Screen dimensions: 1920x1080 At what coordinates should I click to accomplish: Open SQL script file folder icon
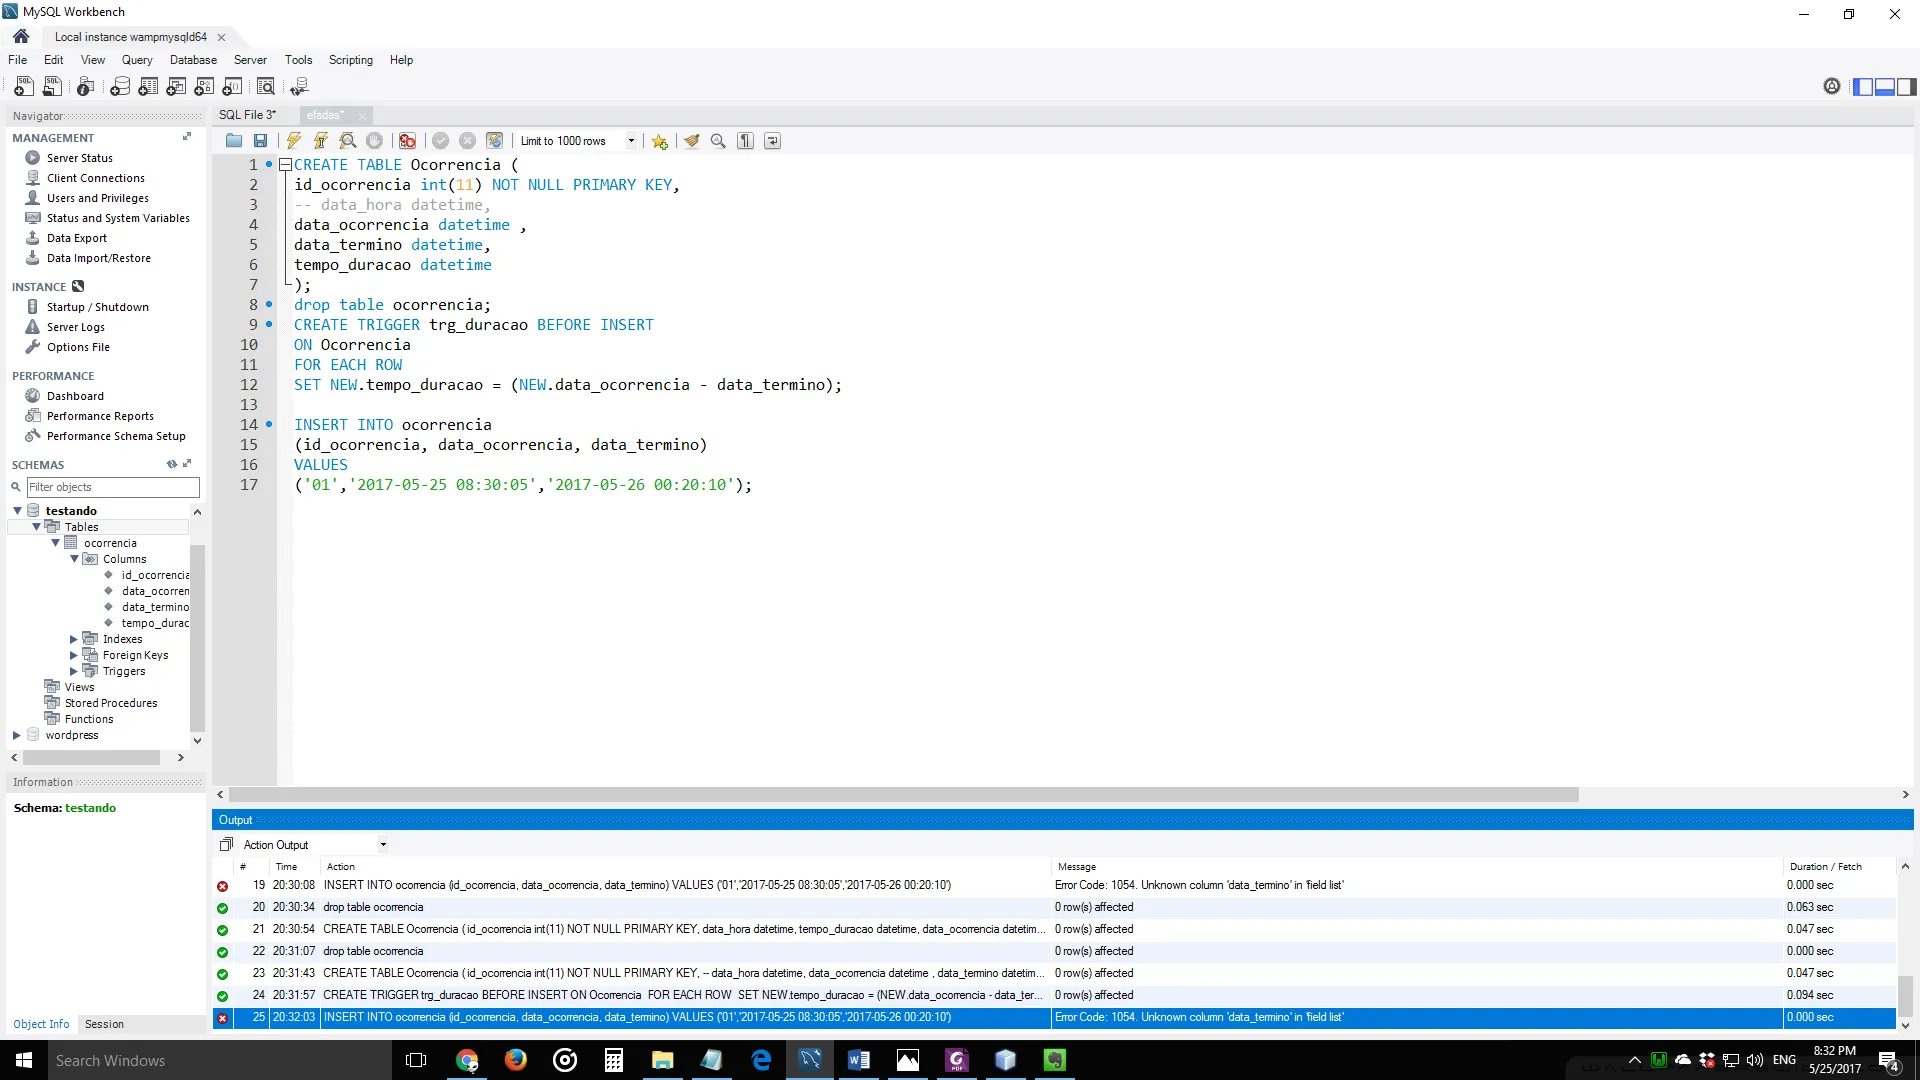pyautogui.click(x=234, y=141)
